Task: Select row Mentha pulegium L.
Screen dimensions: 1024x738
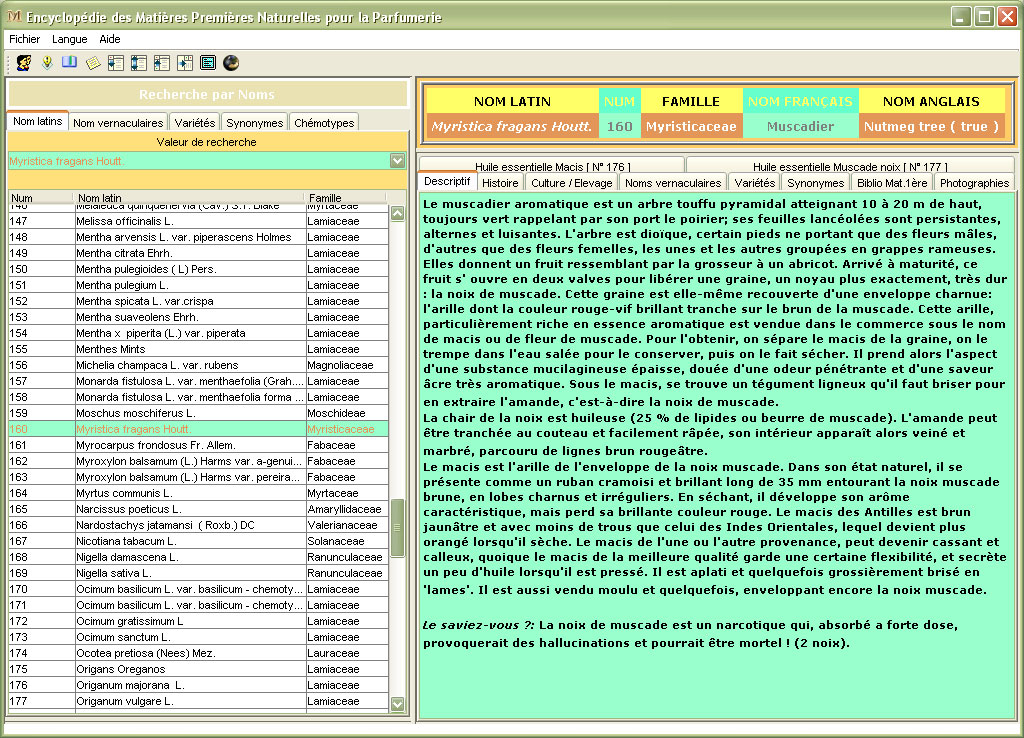Action: tap(199, 285)
